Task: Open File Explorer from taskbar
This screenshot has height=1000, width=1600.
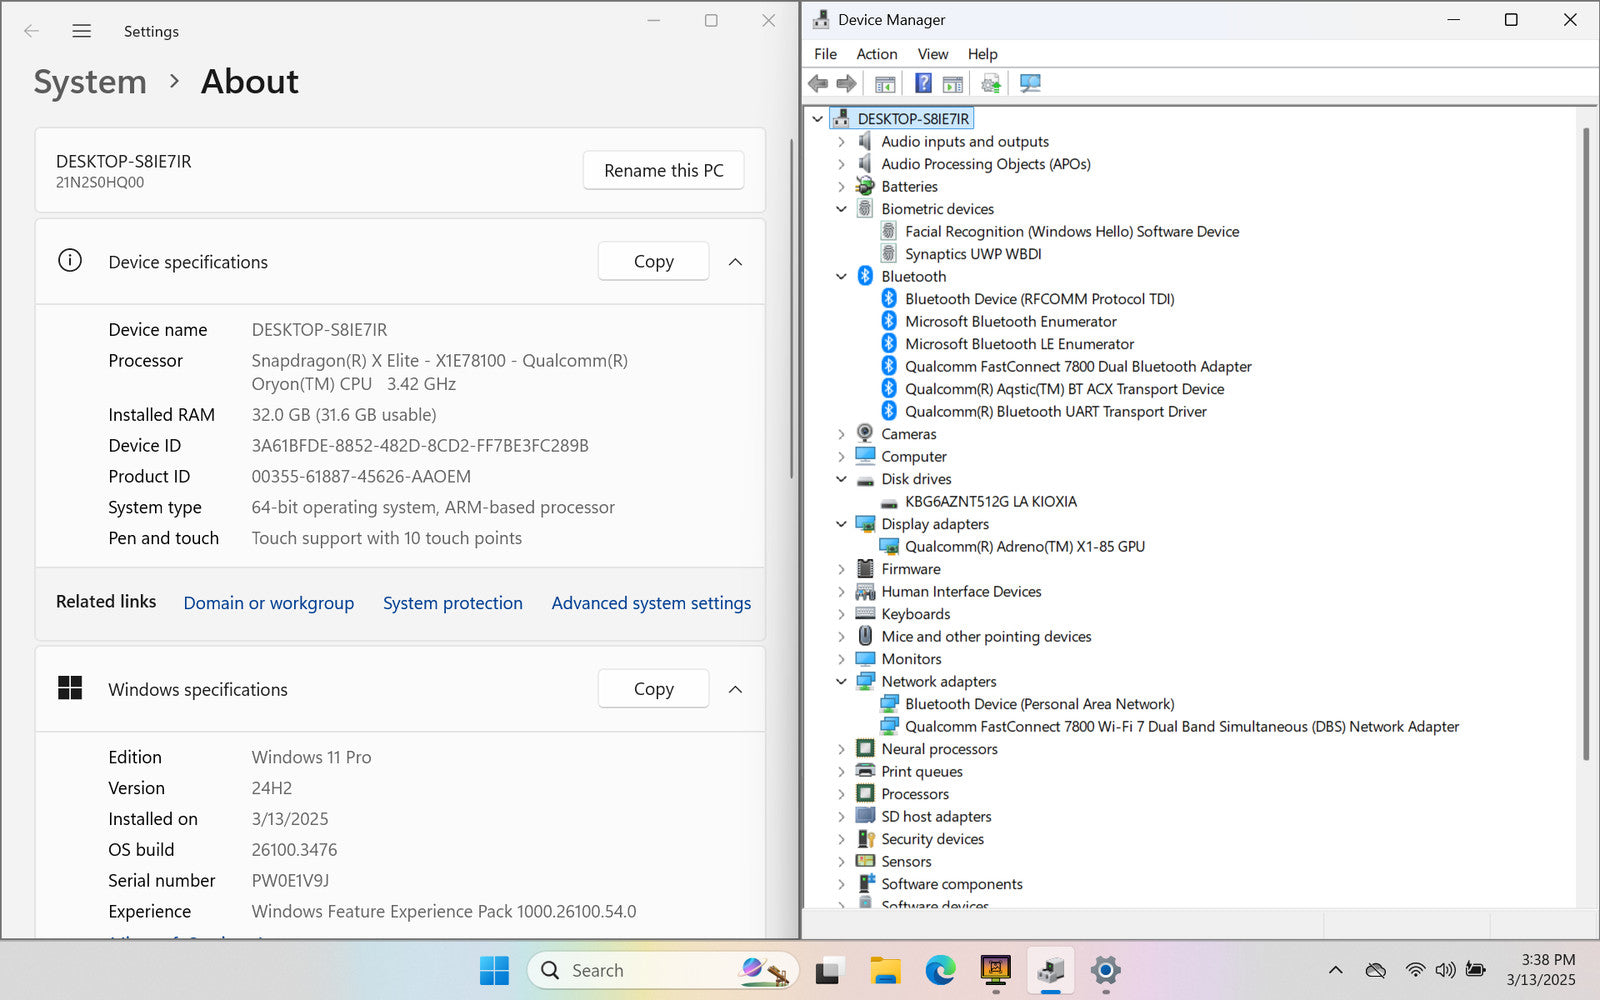Action: pyautogui.click(x=884, y=970)
